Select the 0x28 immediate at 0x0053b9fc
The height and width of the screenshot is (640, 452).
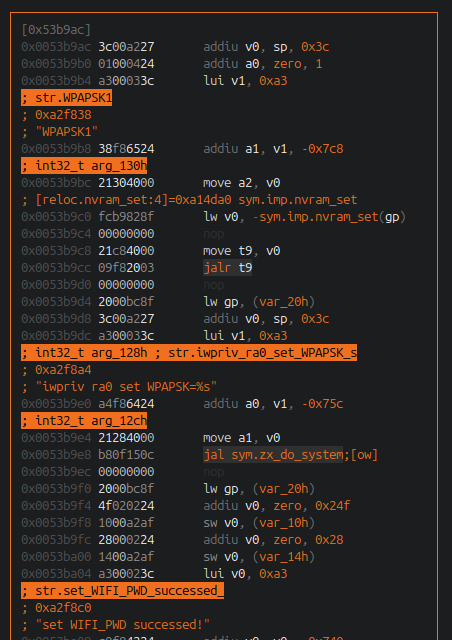pyautogui.click(x=329, y=540)
